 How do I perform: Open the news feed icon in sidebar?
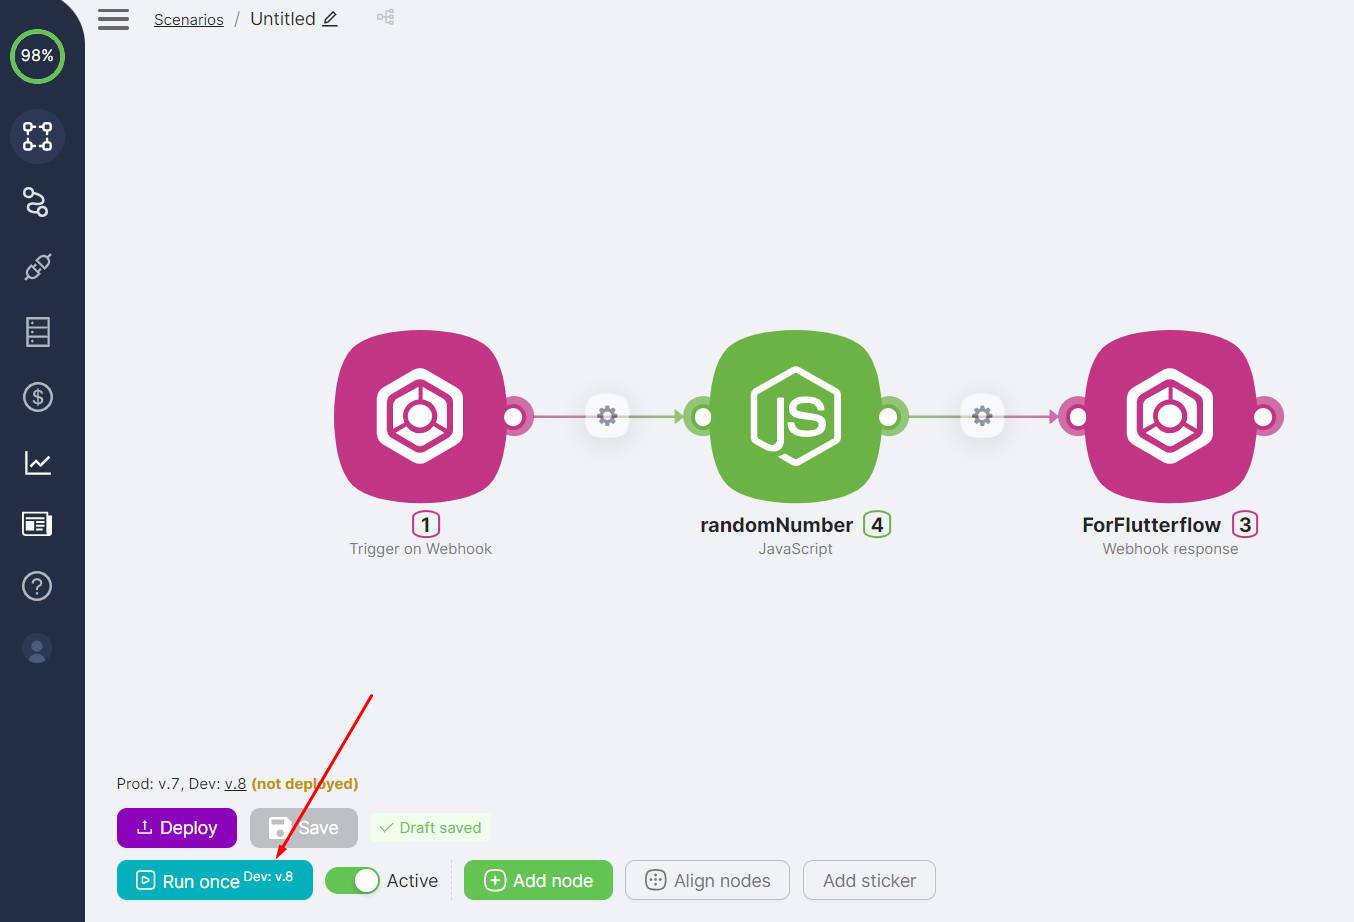point(37,524)
